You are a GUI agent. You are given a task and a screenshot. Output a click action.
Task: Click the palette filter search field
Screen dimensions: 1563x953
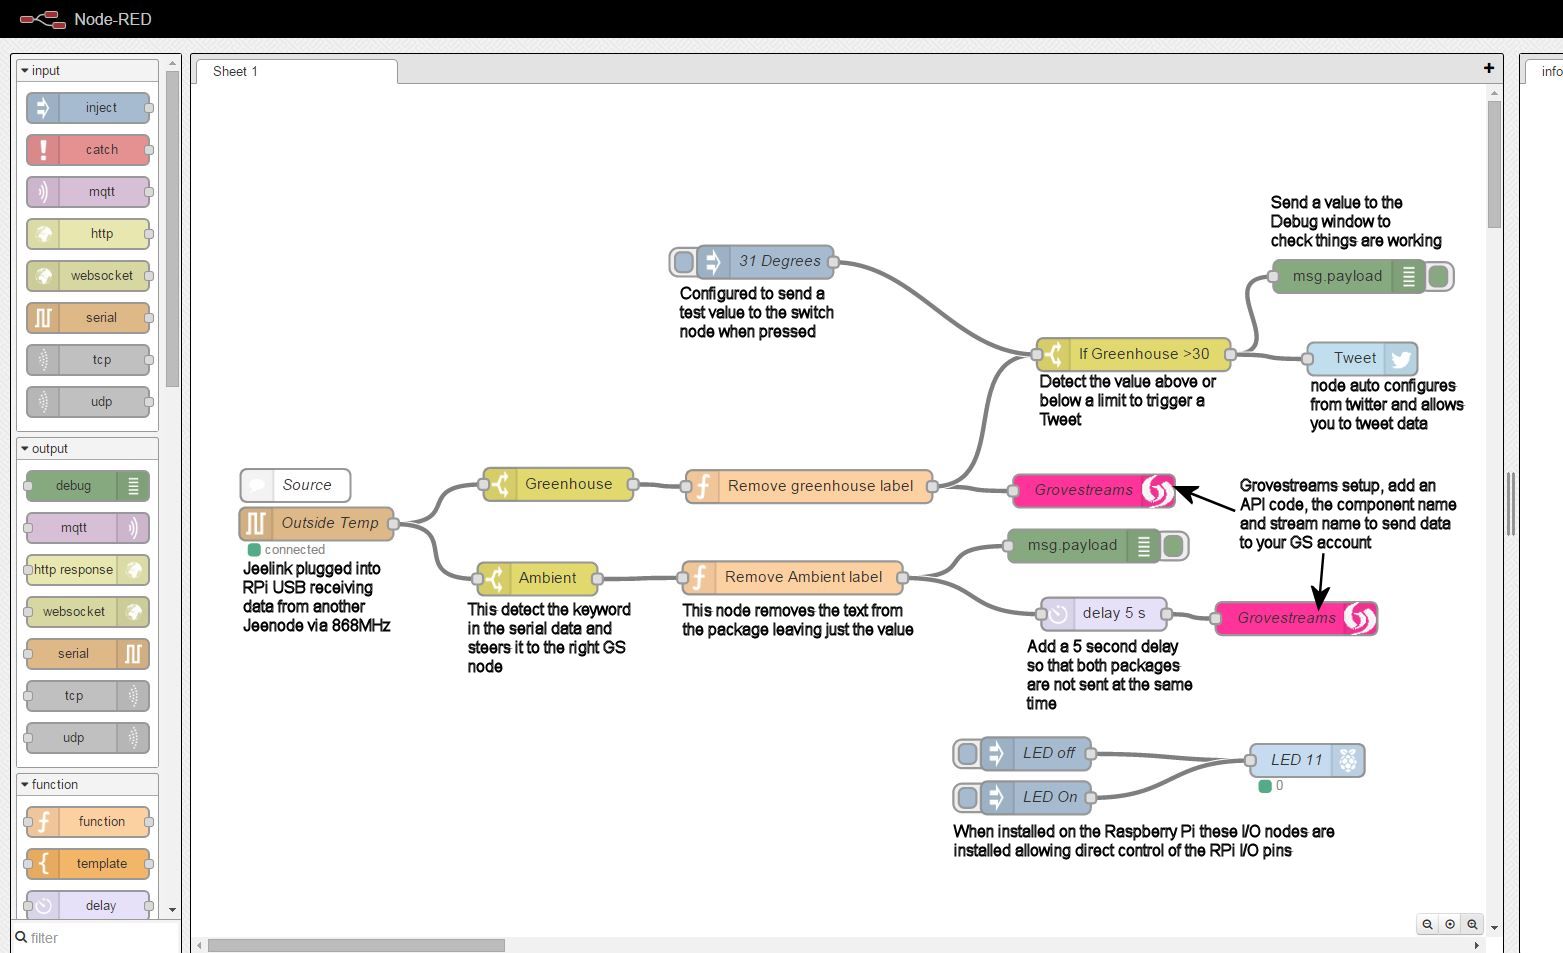point(90,938)
